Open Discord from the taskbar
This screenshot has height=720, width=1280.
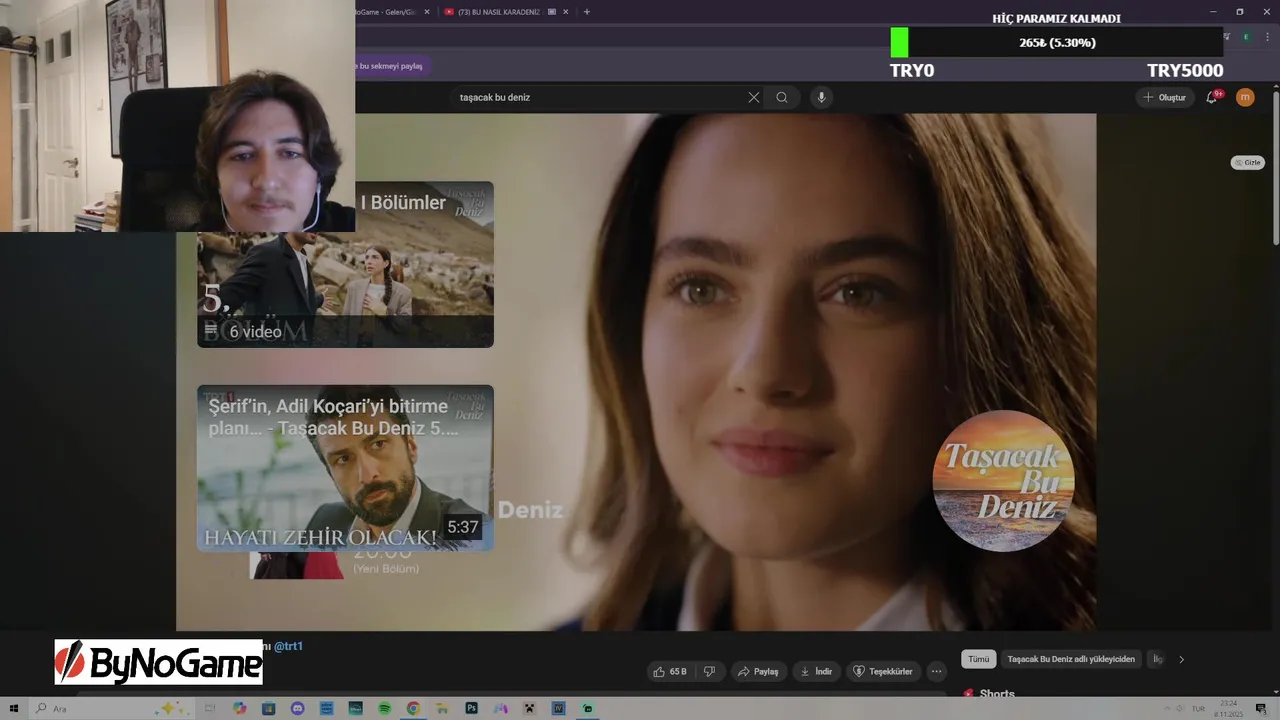point(298,708)
